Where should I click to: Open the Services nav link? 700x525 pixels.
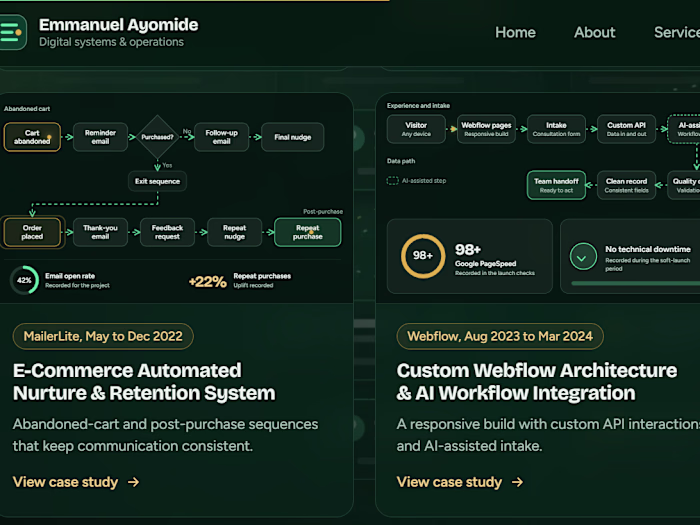(677, 32)
